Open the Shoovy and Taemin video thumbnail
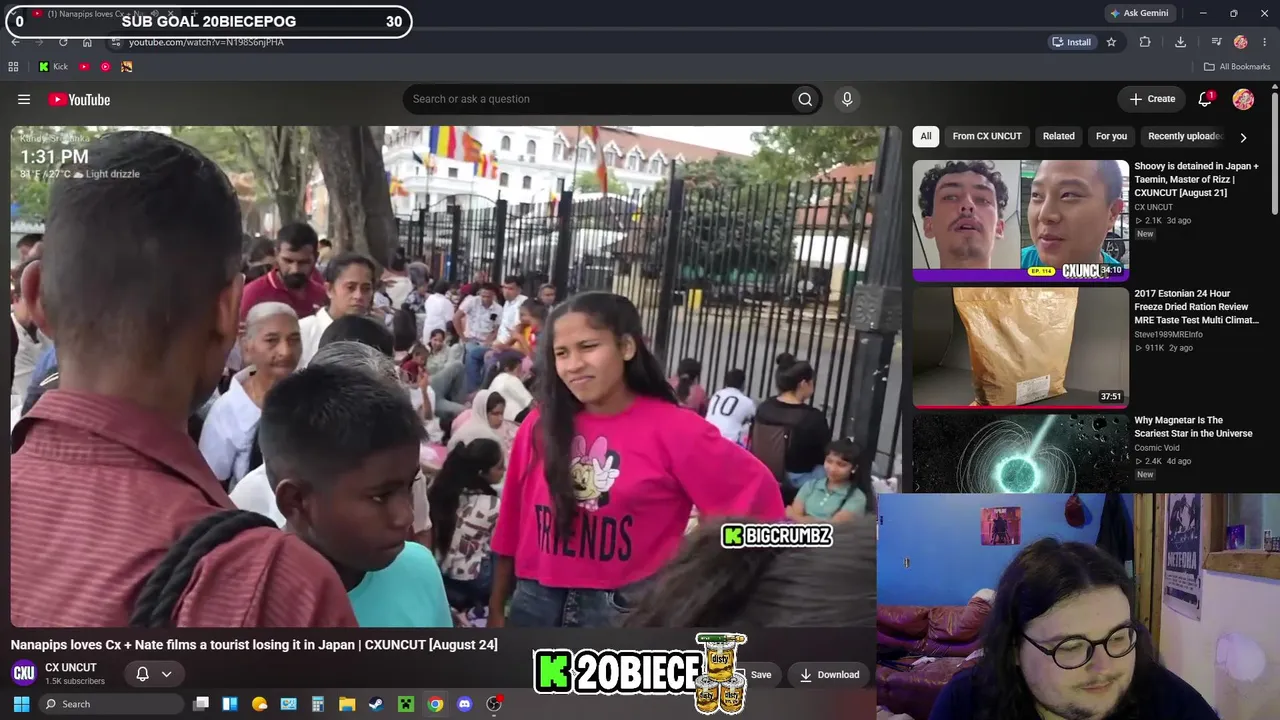1280x720 pixels. tap(1020, 221)
